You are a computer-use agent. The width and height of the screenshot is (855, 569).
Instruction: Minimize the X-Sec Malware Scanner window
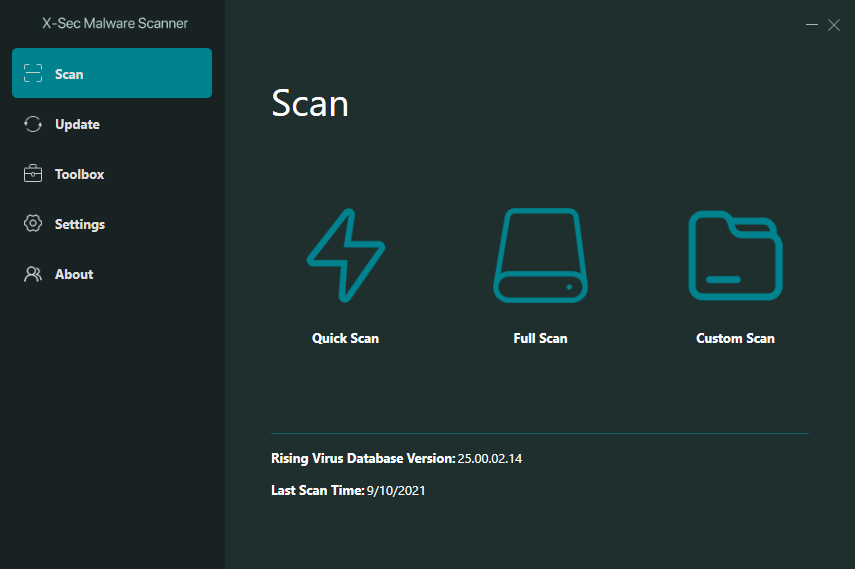click(812, 25)
